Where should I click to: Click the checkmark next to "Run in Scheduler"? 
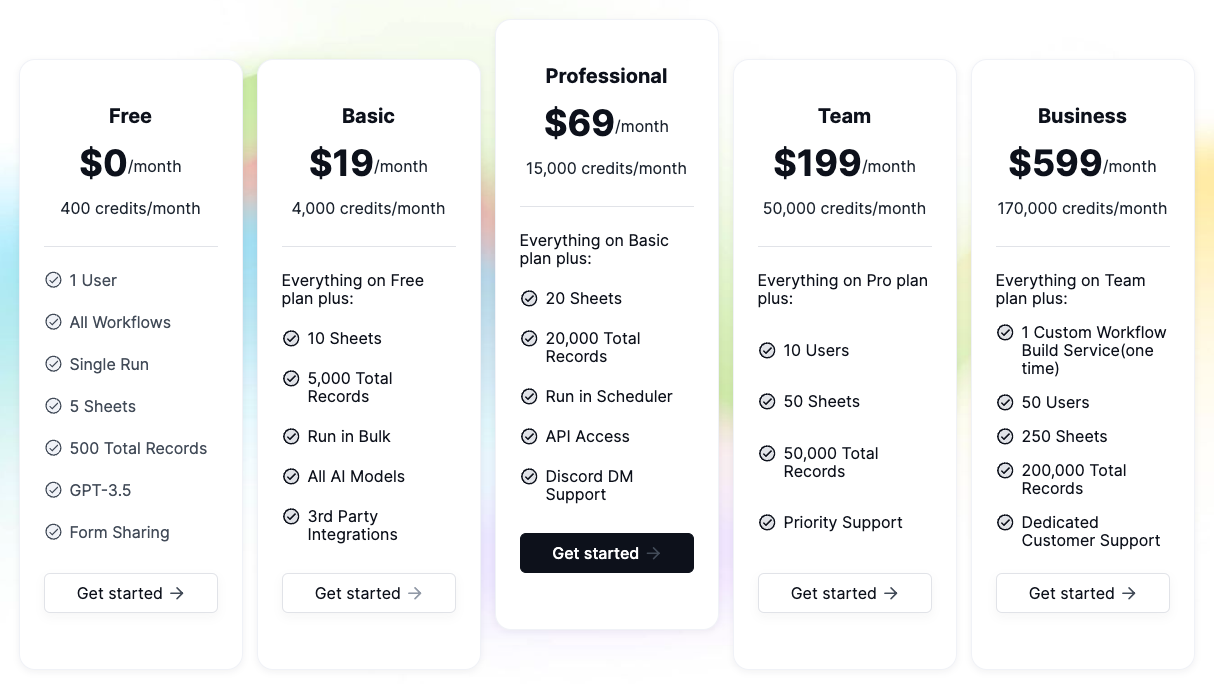tap(529, 396)
